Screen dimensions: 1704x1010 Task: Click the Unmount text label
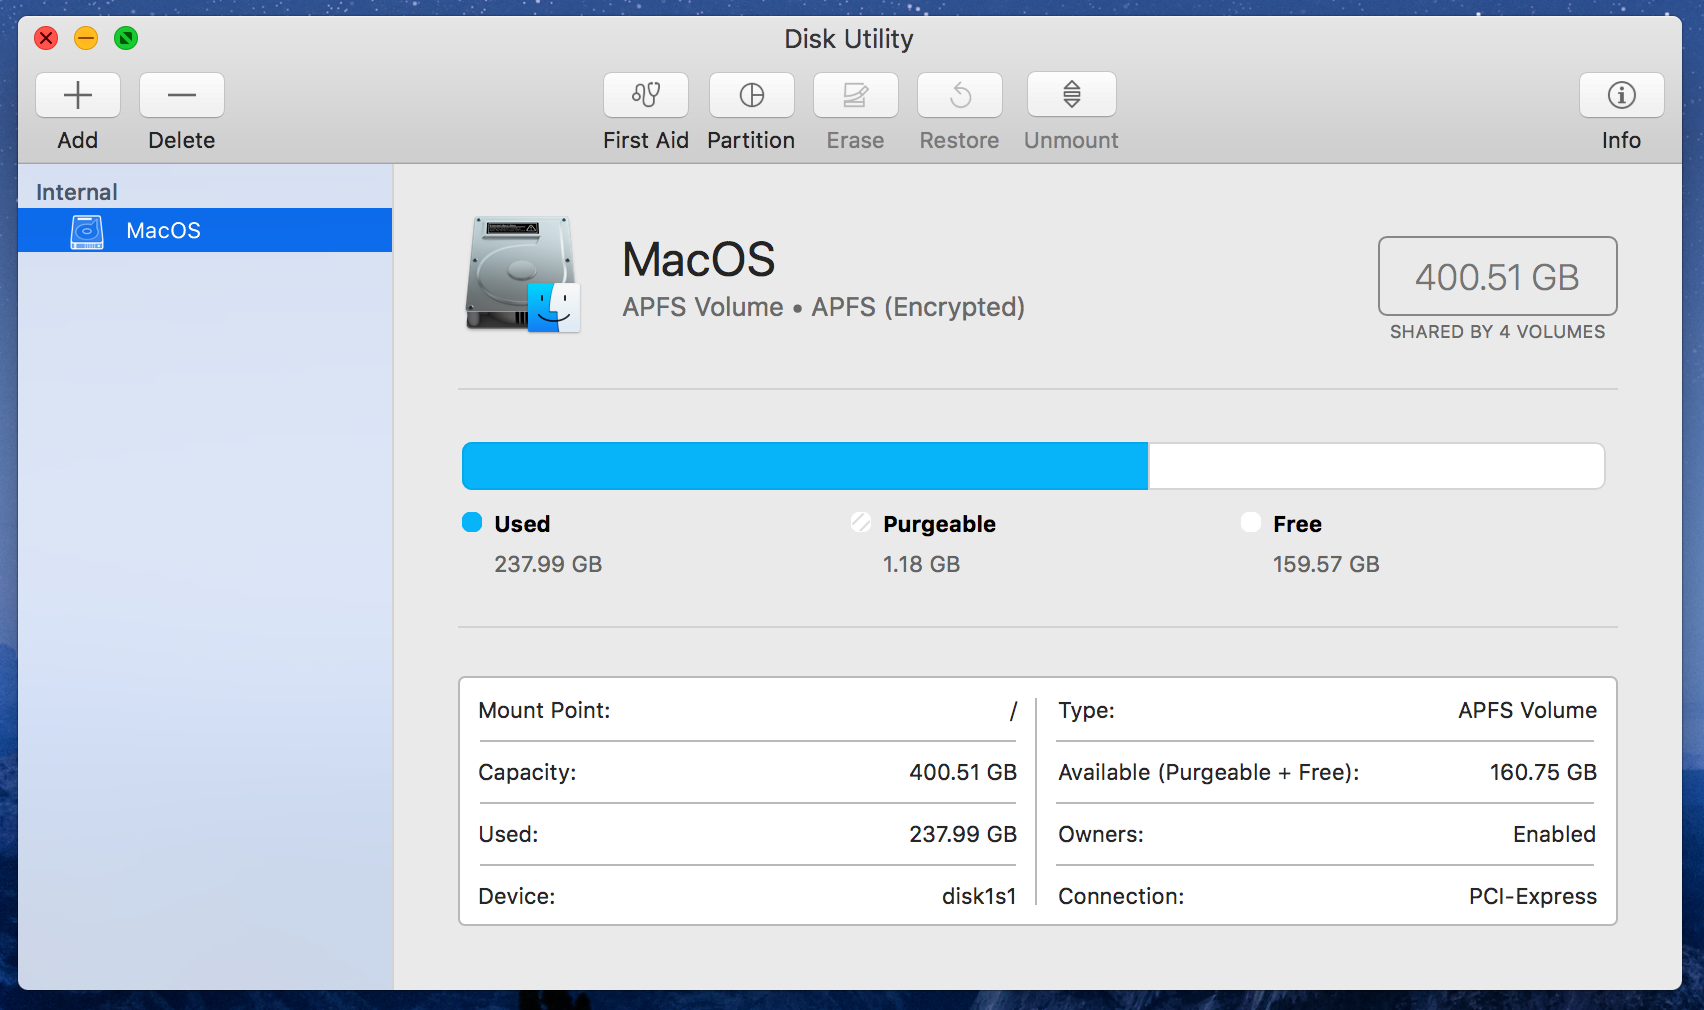coord(1071,140)
